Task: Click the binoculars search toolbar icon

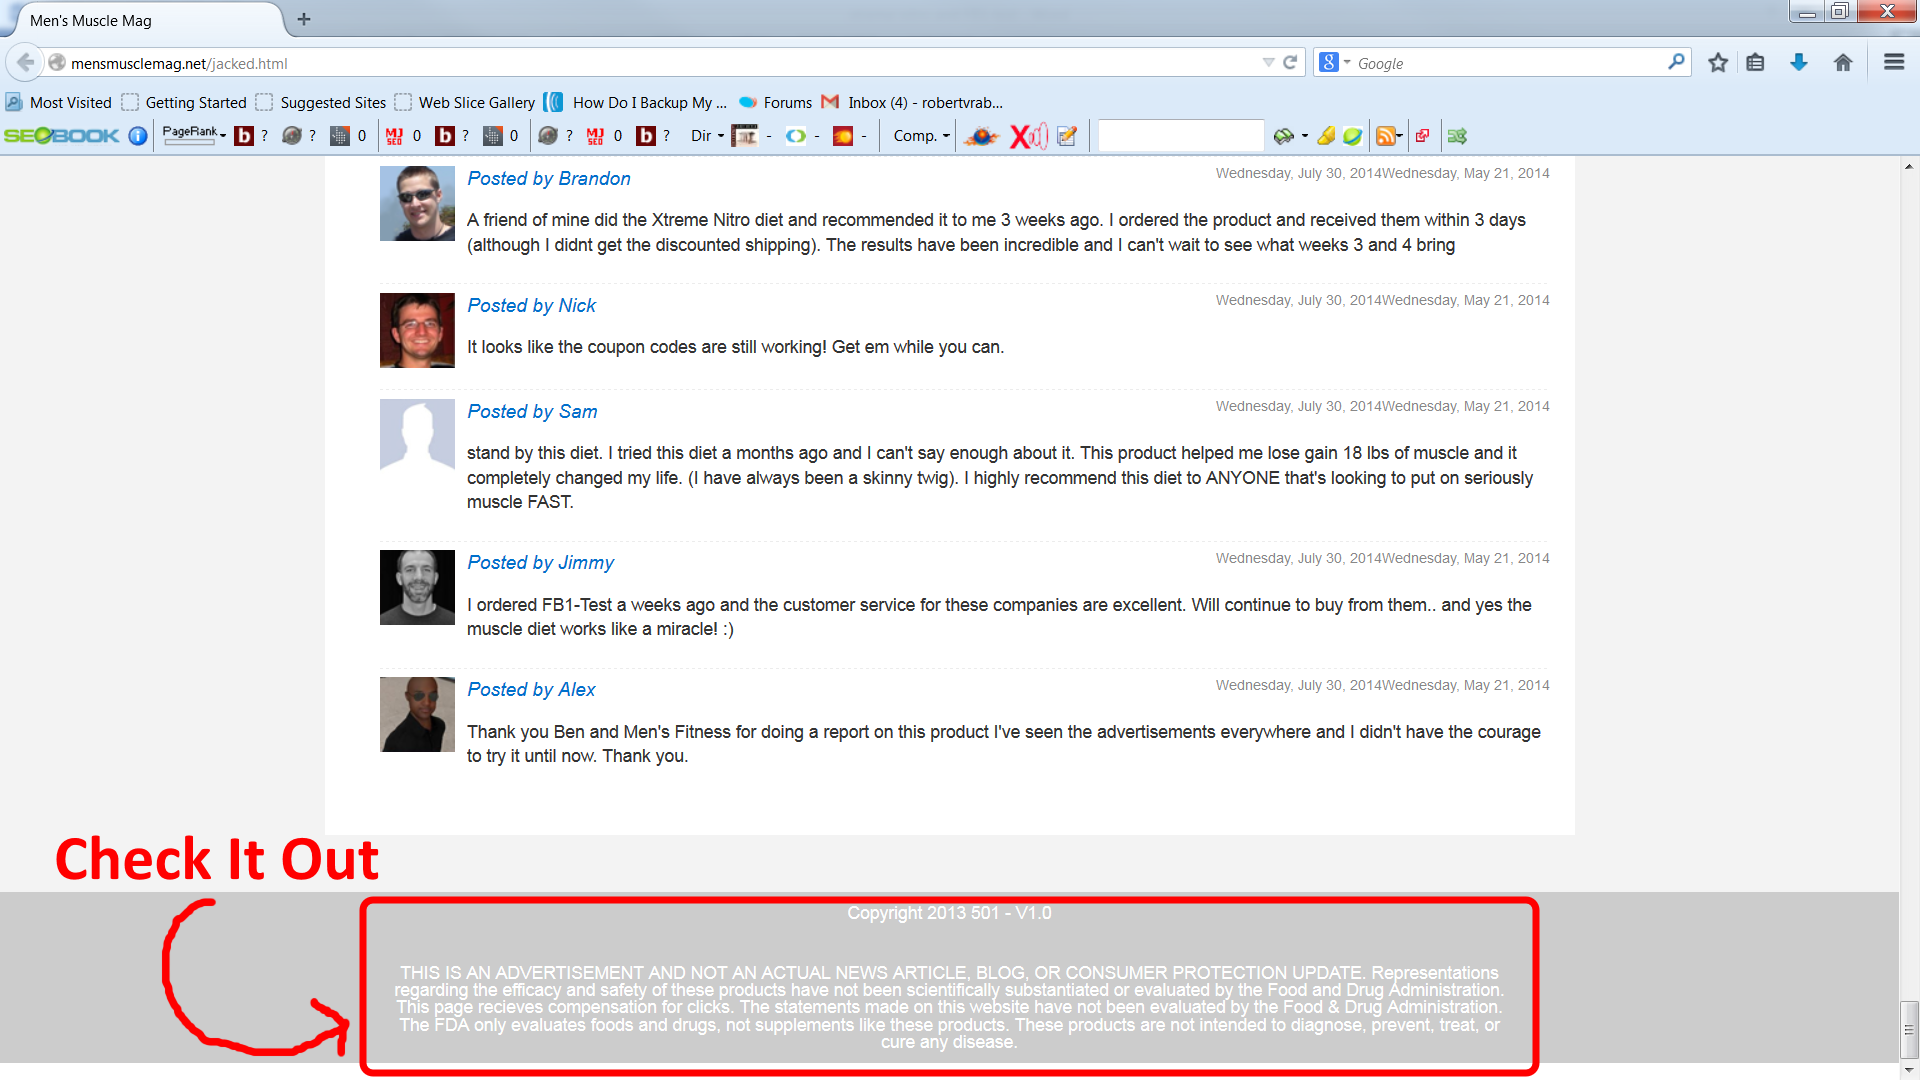Action: [1283, 135]
